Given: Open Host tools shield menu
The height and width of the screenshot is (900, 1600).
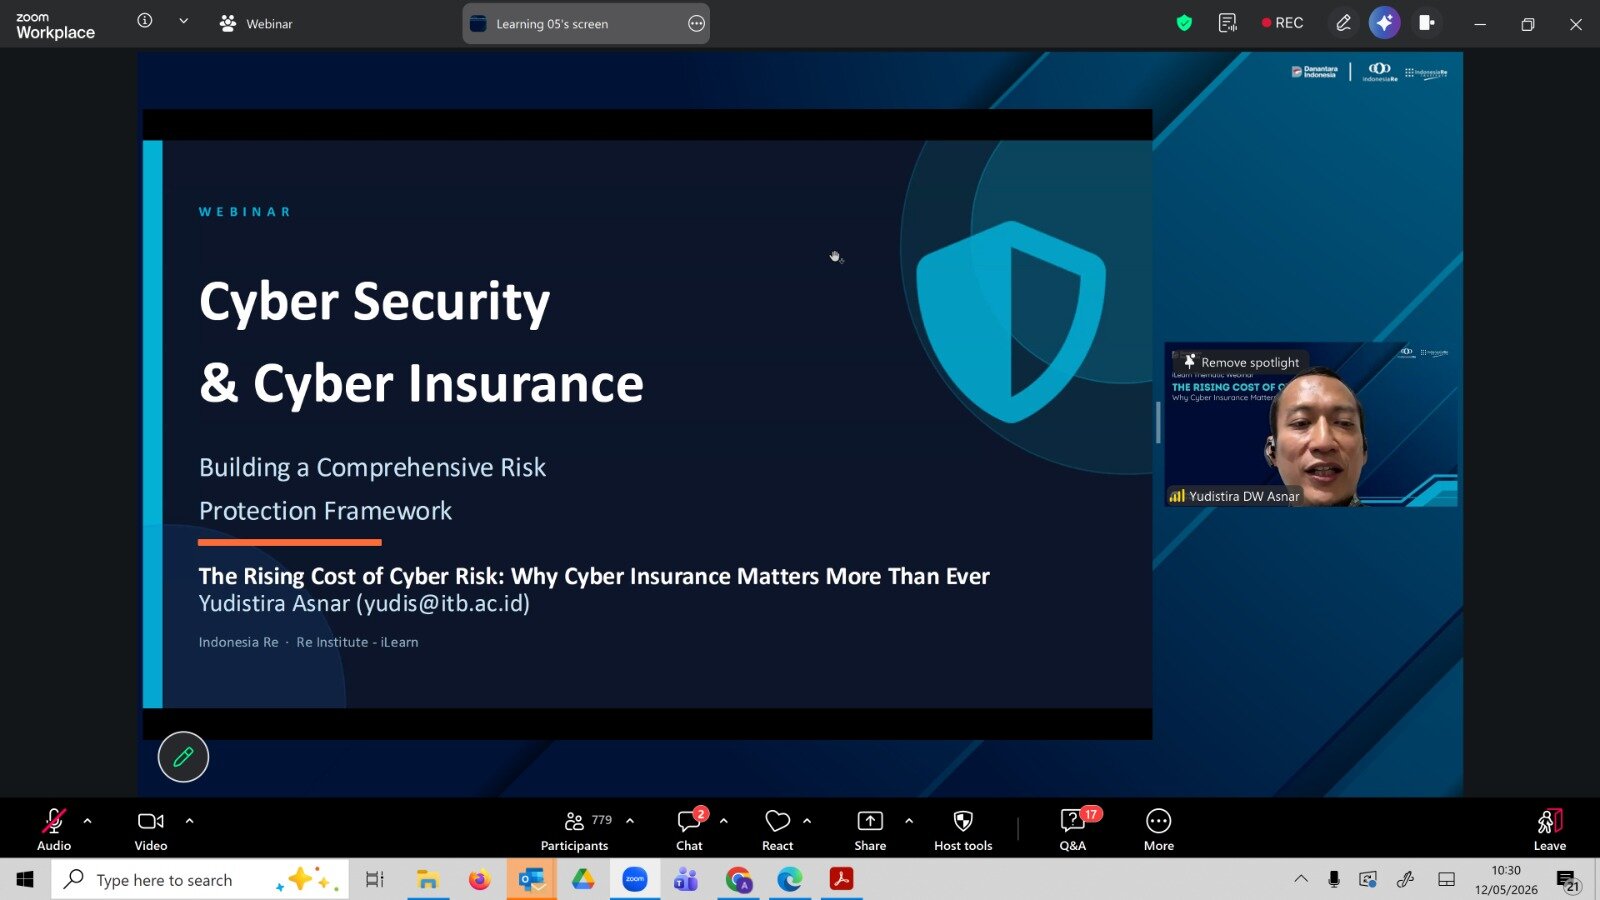Looking at the screenshot, I should tap(963, 829).
